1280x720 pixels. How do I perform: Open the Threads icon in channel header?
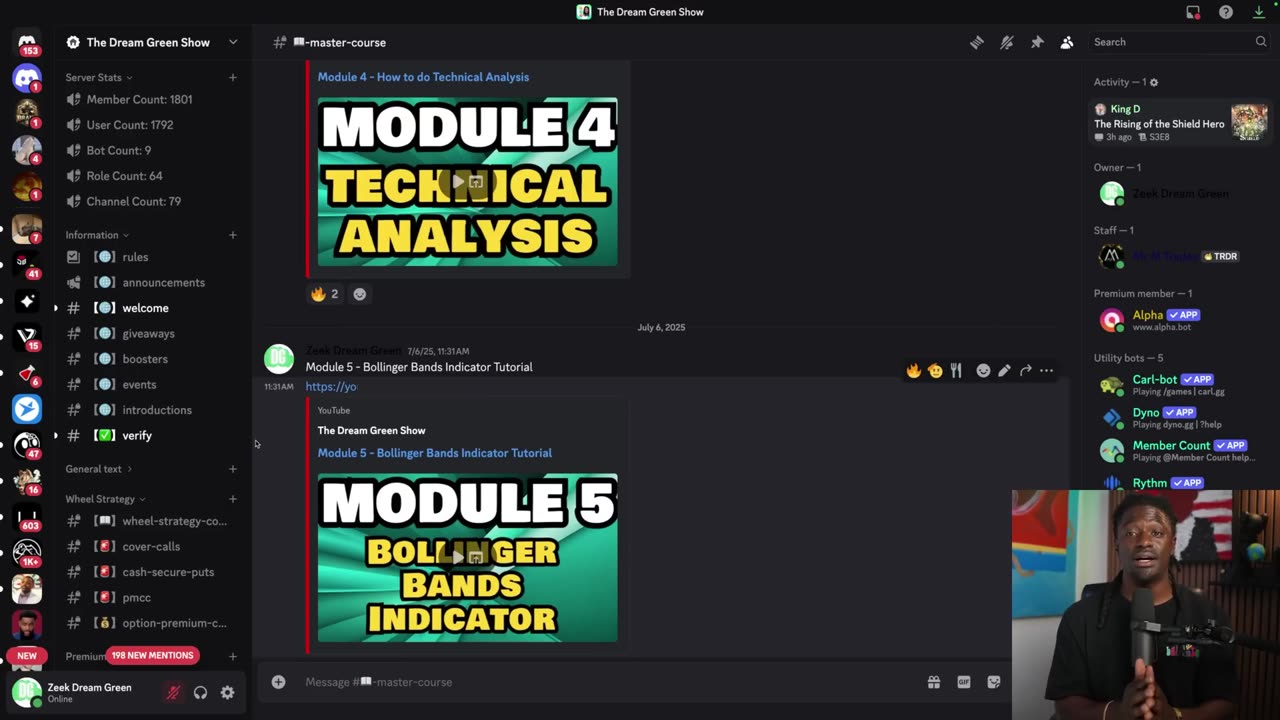pyautogui.click(x=977, y=42)
